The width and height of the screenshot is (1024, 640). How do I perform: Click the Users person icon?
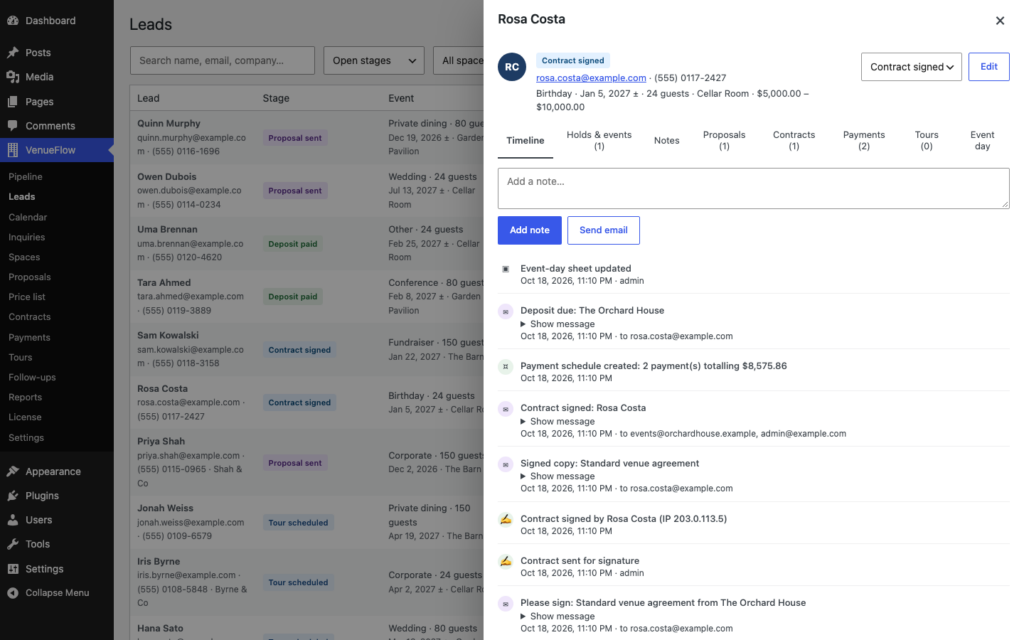(x=13, y=520)
